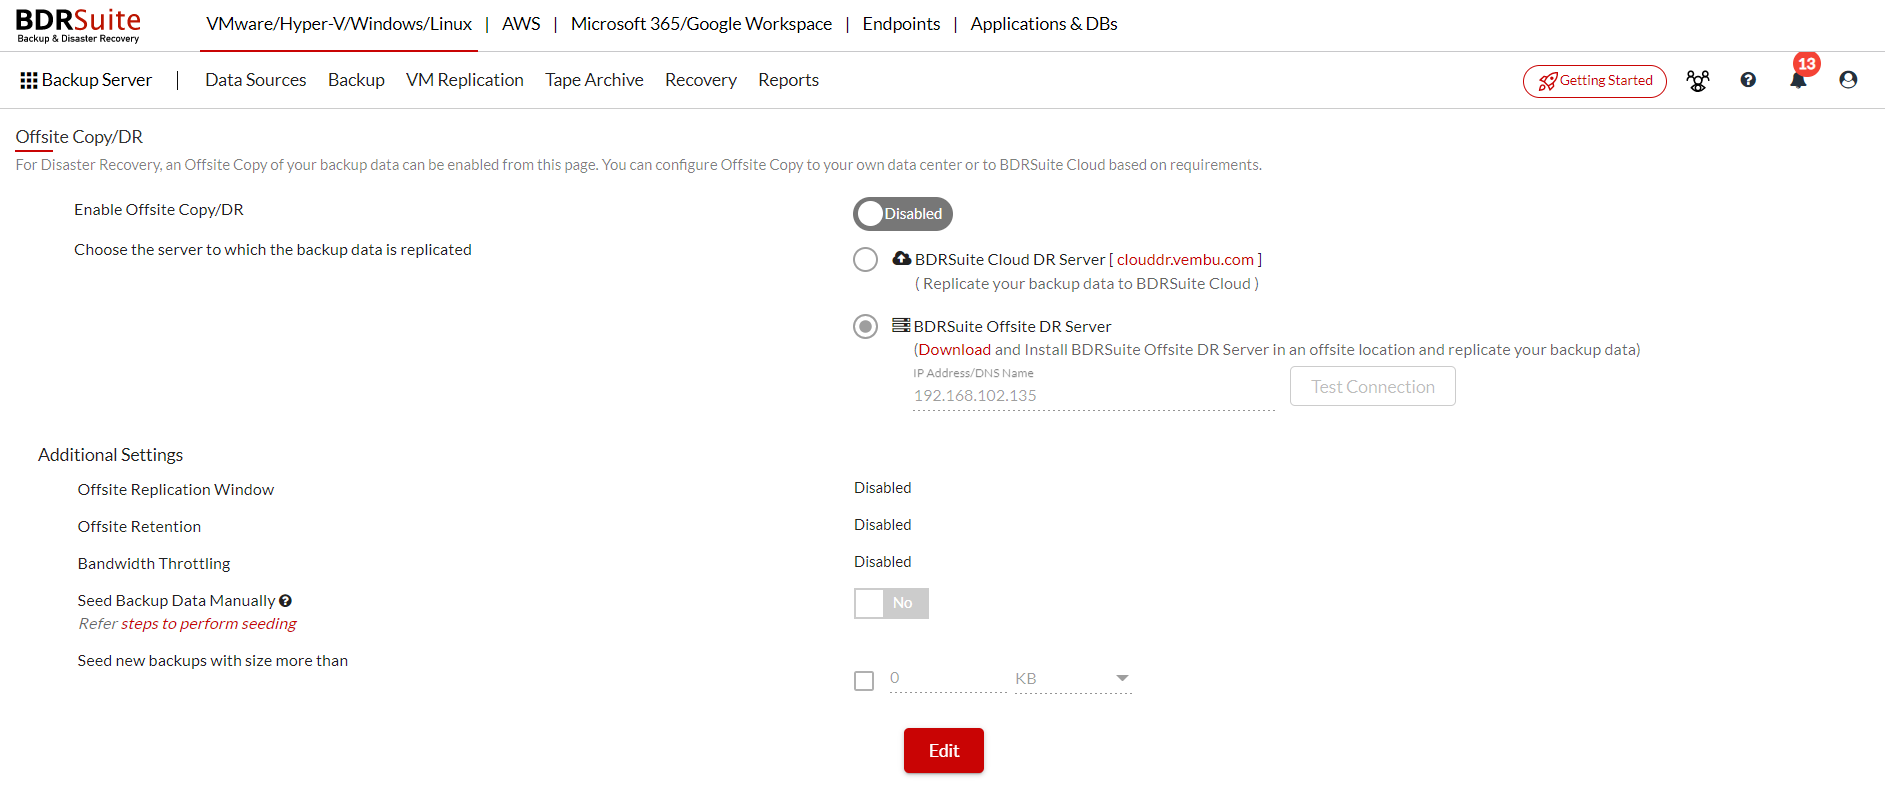Toggle the Seed Backup Data Manually switch

tap(891, 603)
